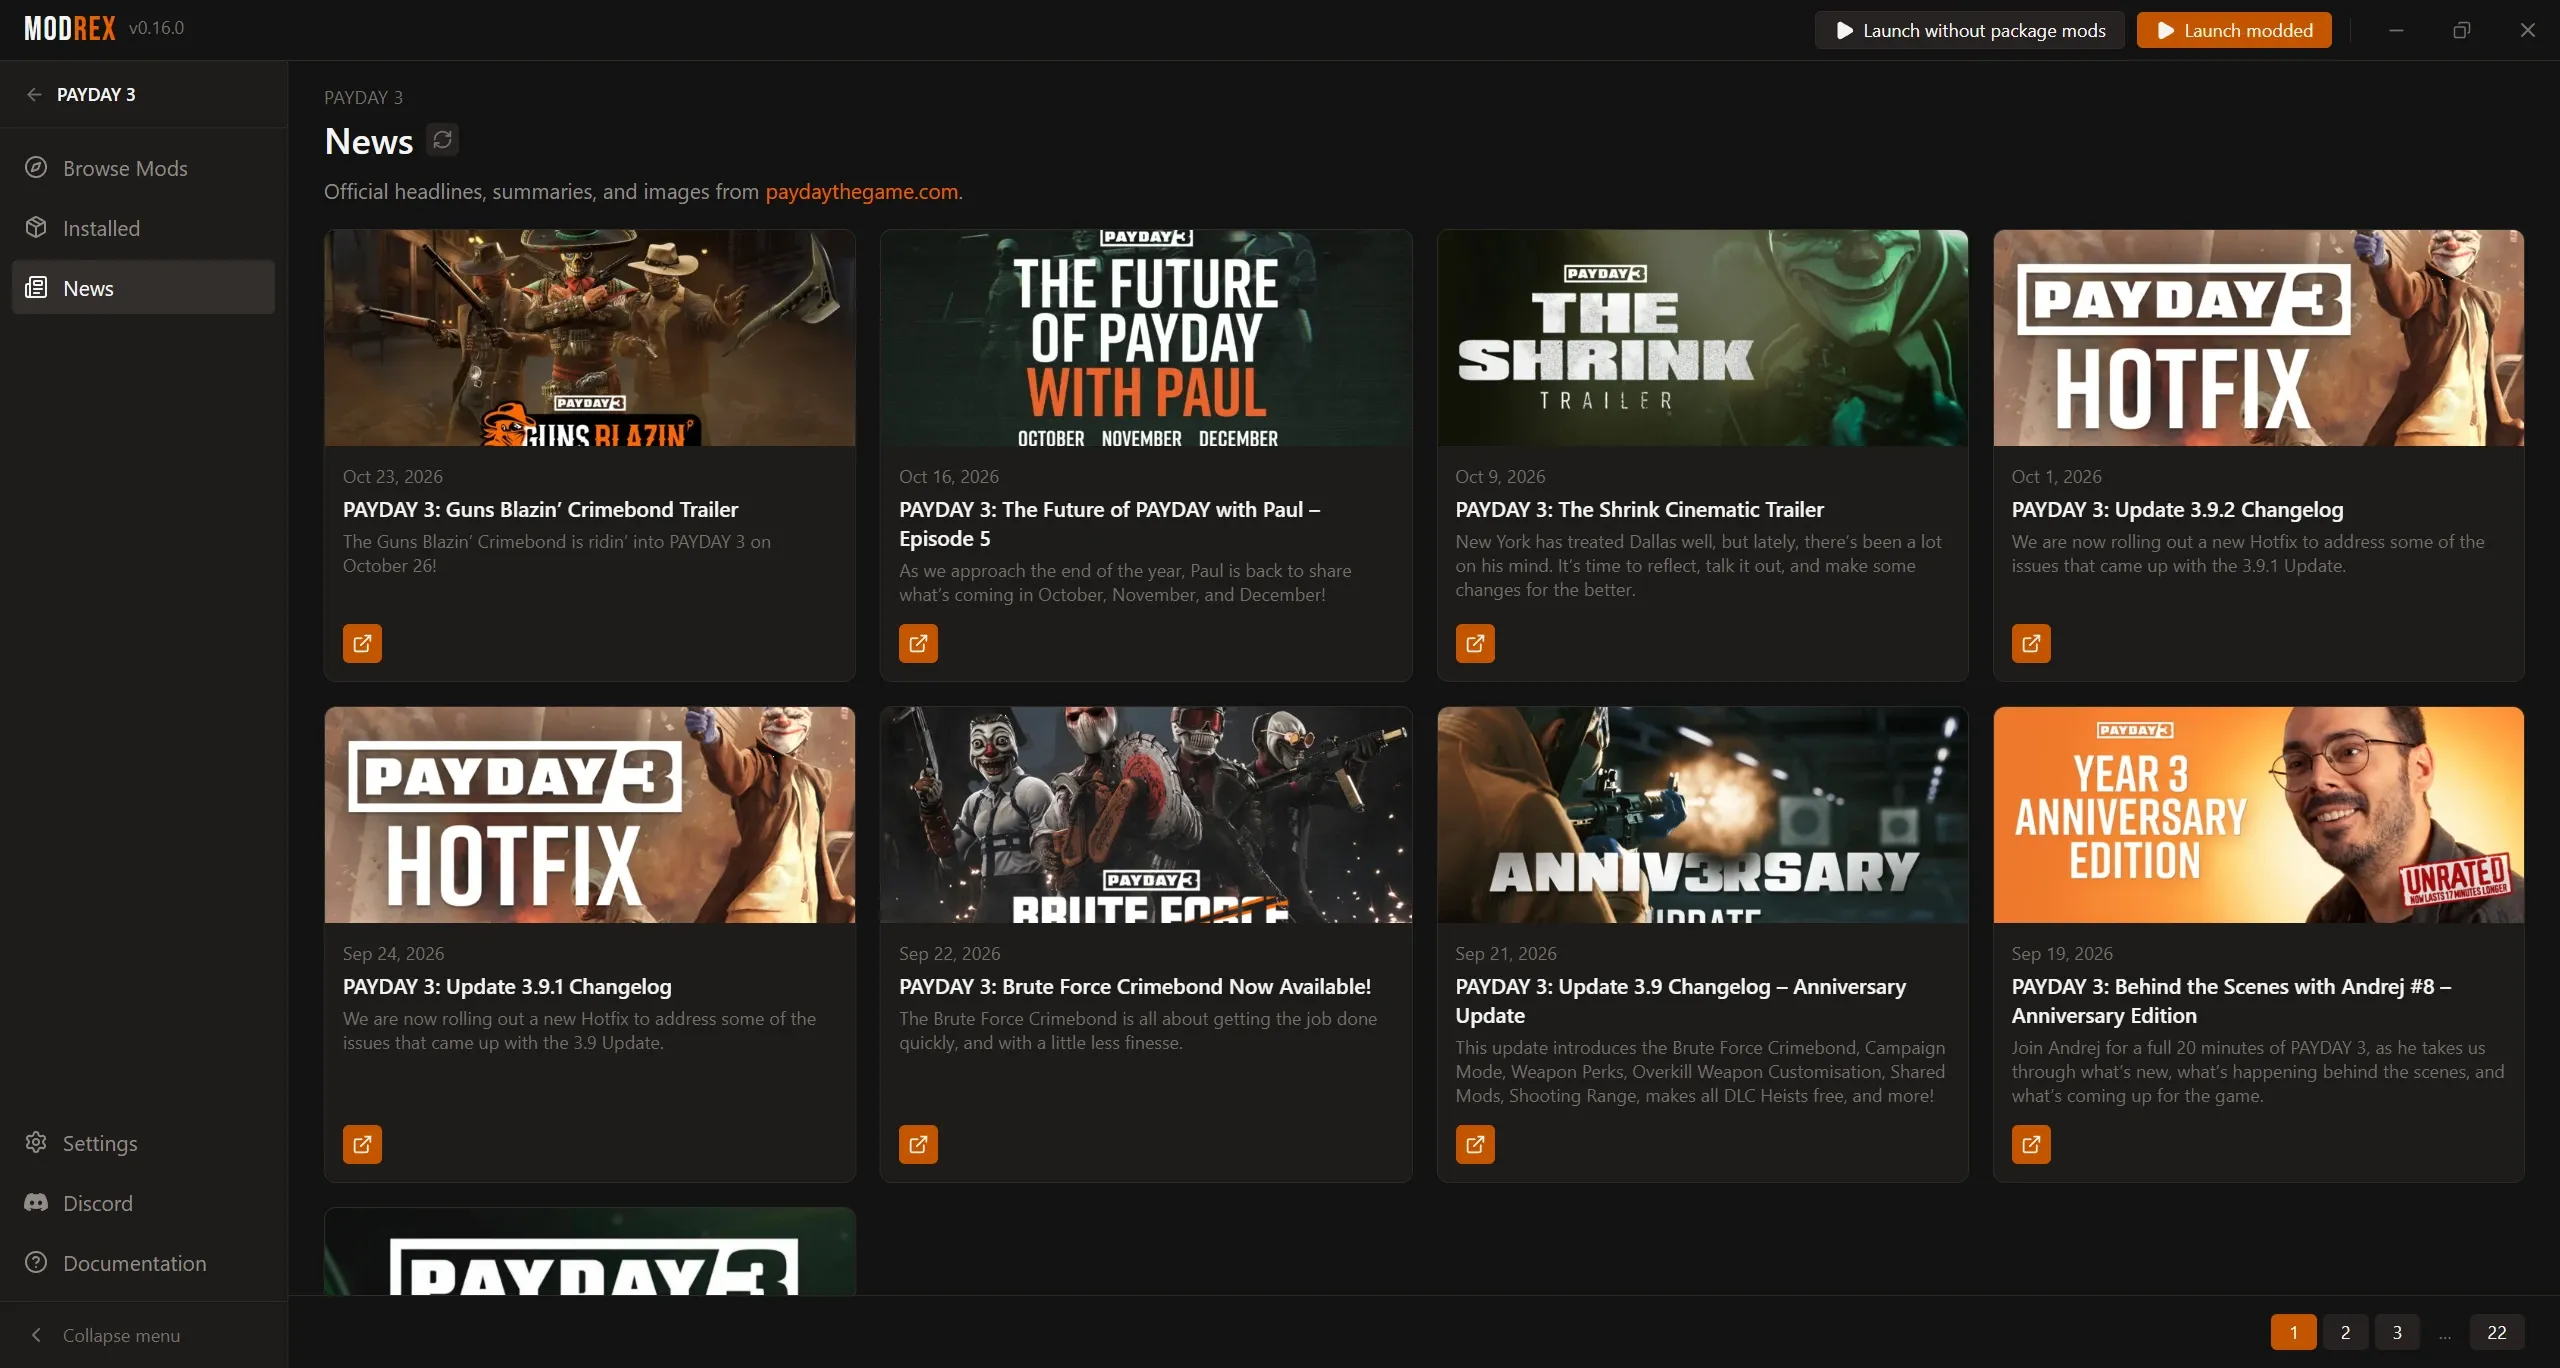
Task: Select the News sidebar item
Action: click(143, 288)
